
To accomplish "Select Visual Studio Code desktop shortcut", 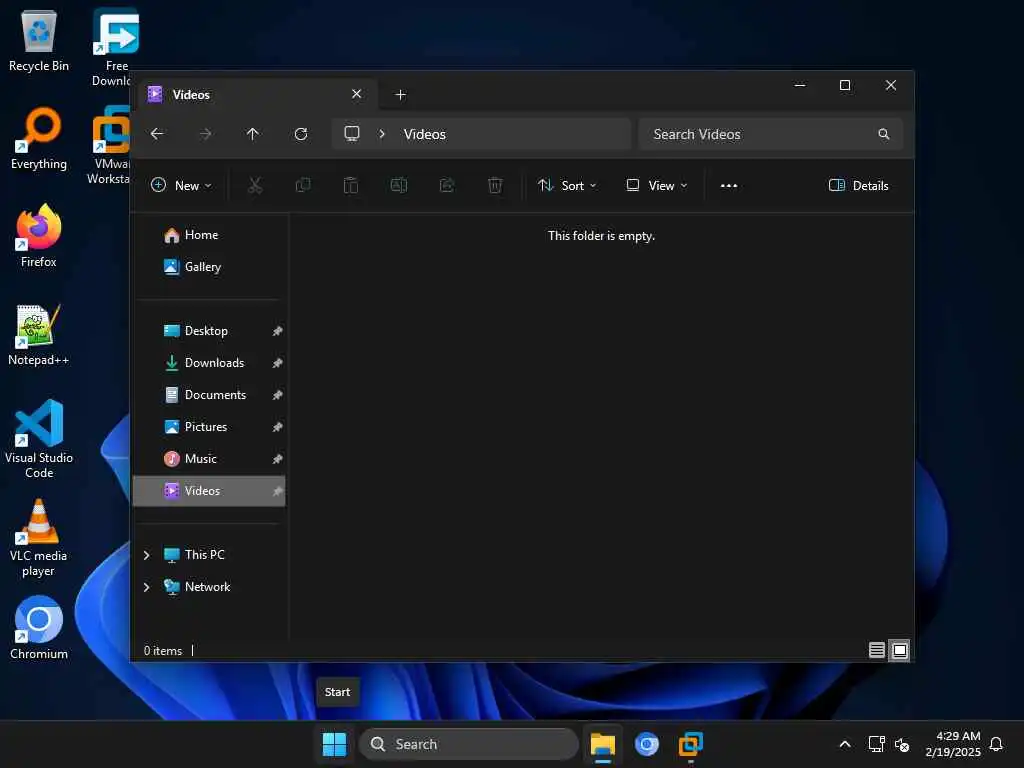I will tap(39, 439).
